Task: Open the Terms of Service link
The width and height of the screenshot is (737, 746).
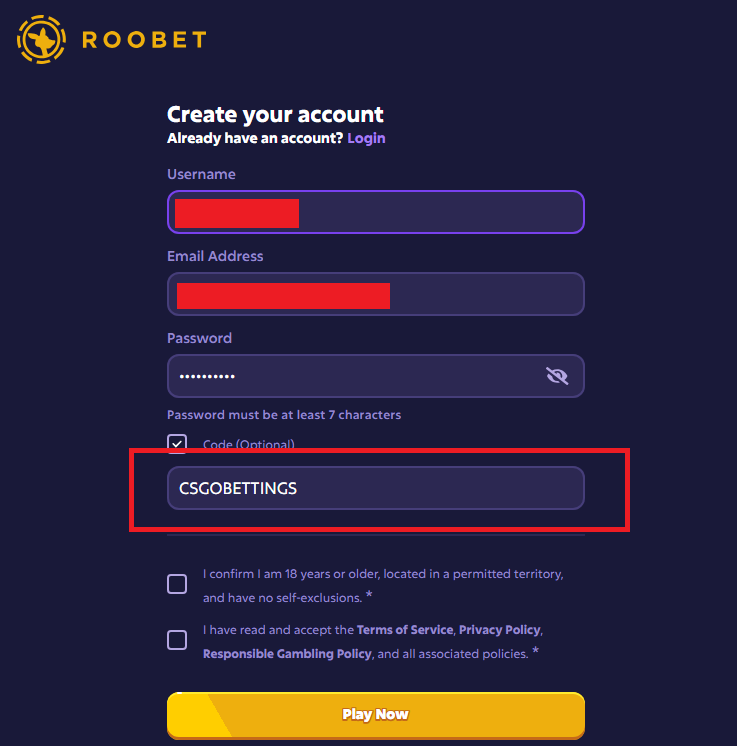Action: click(405, 630)
